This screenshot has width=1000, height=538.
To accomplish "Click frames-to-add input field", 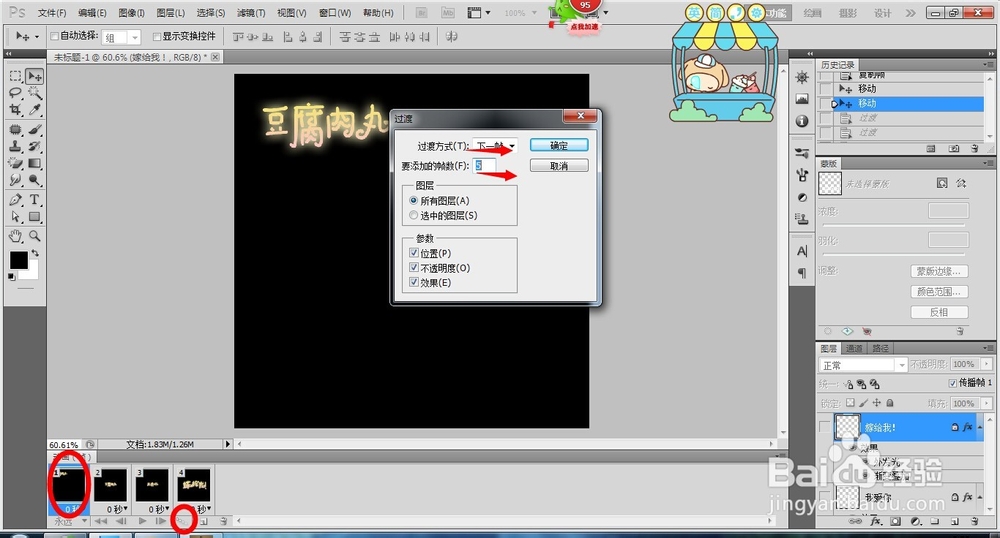I will (x=484, y=166).
